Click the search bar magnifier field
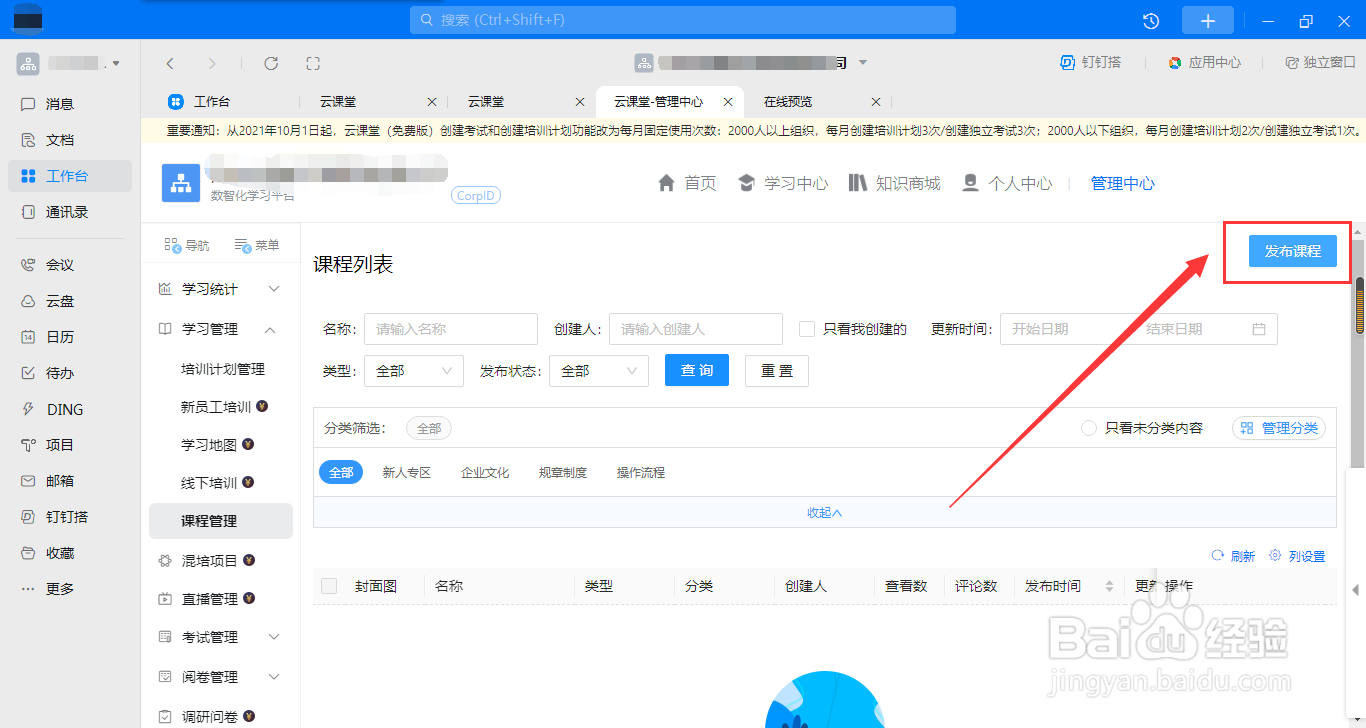This screenshot has height=728, width=1366. (683, 20)
